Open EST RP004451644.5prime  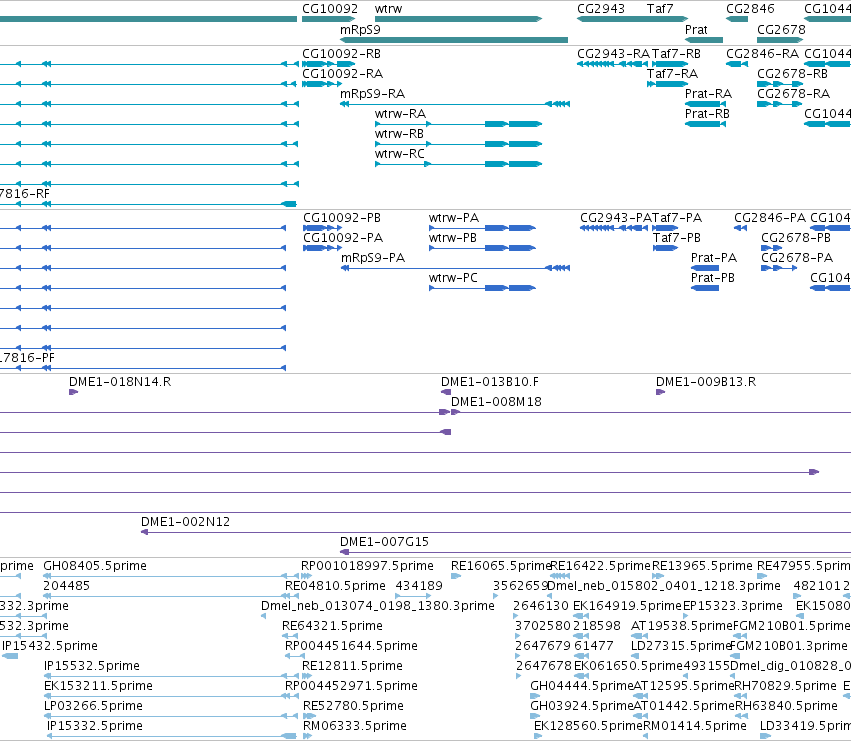(x=351, y=646)
